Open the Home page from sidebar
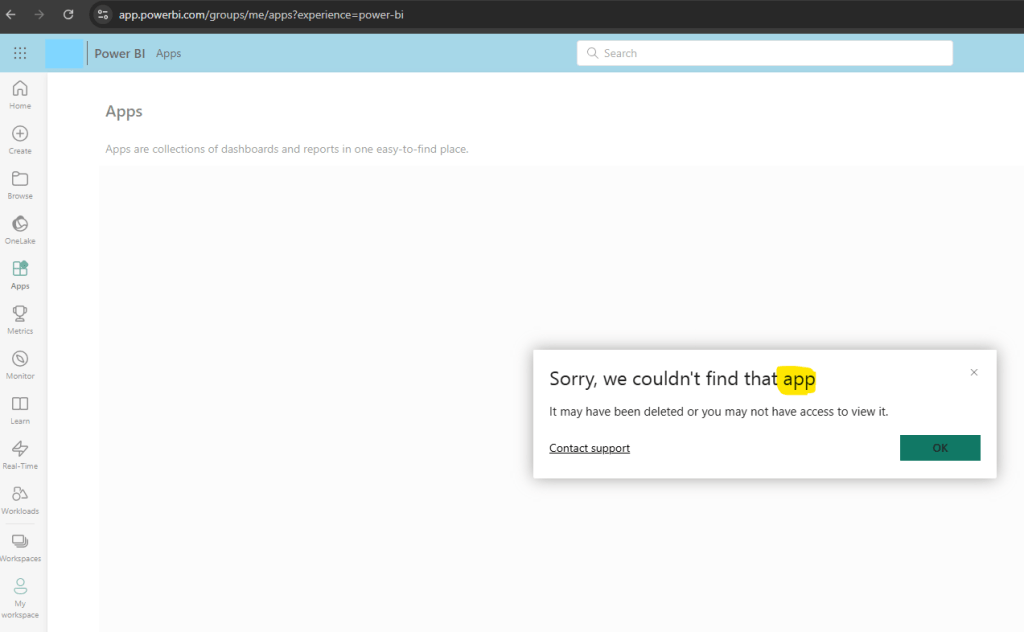Image resolution: width=1024 pixels, height=632 pixels. (20, 94)
